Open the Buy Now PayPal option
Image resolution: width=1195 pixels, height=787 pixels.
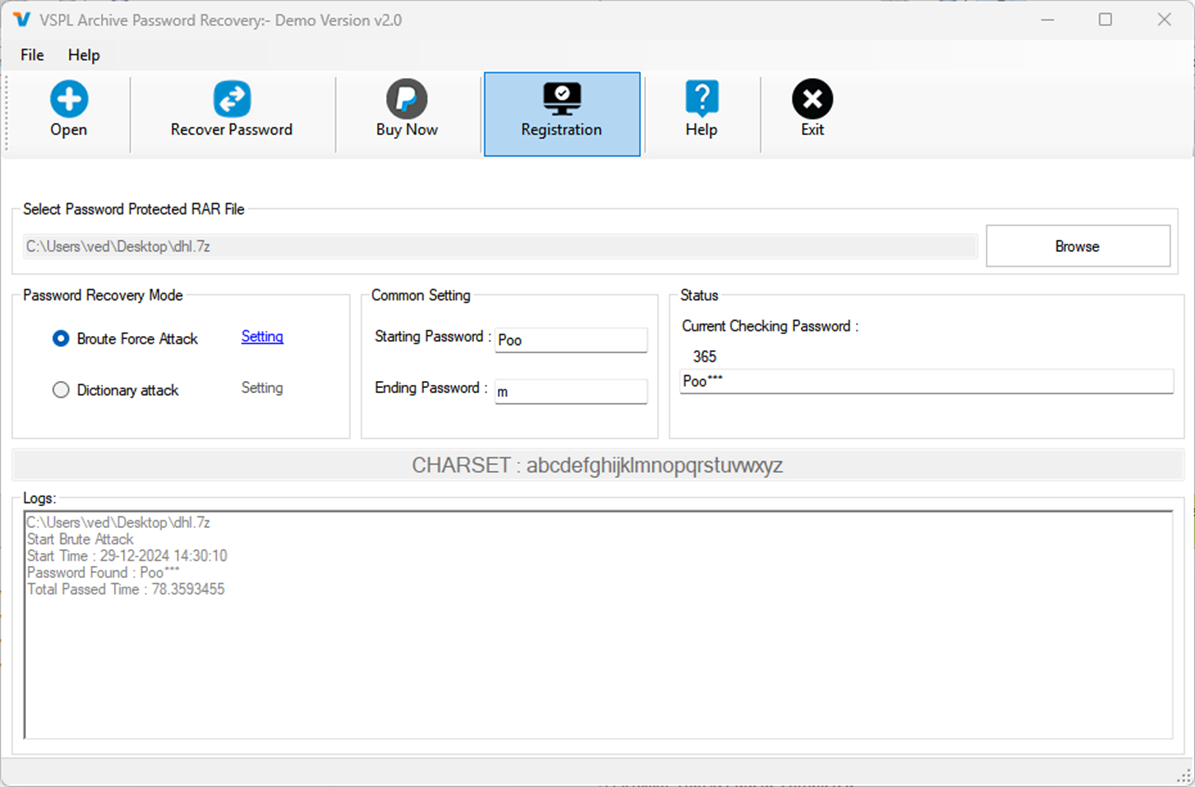click(407, 110)
